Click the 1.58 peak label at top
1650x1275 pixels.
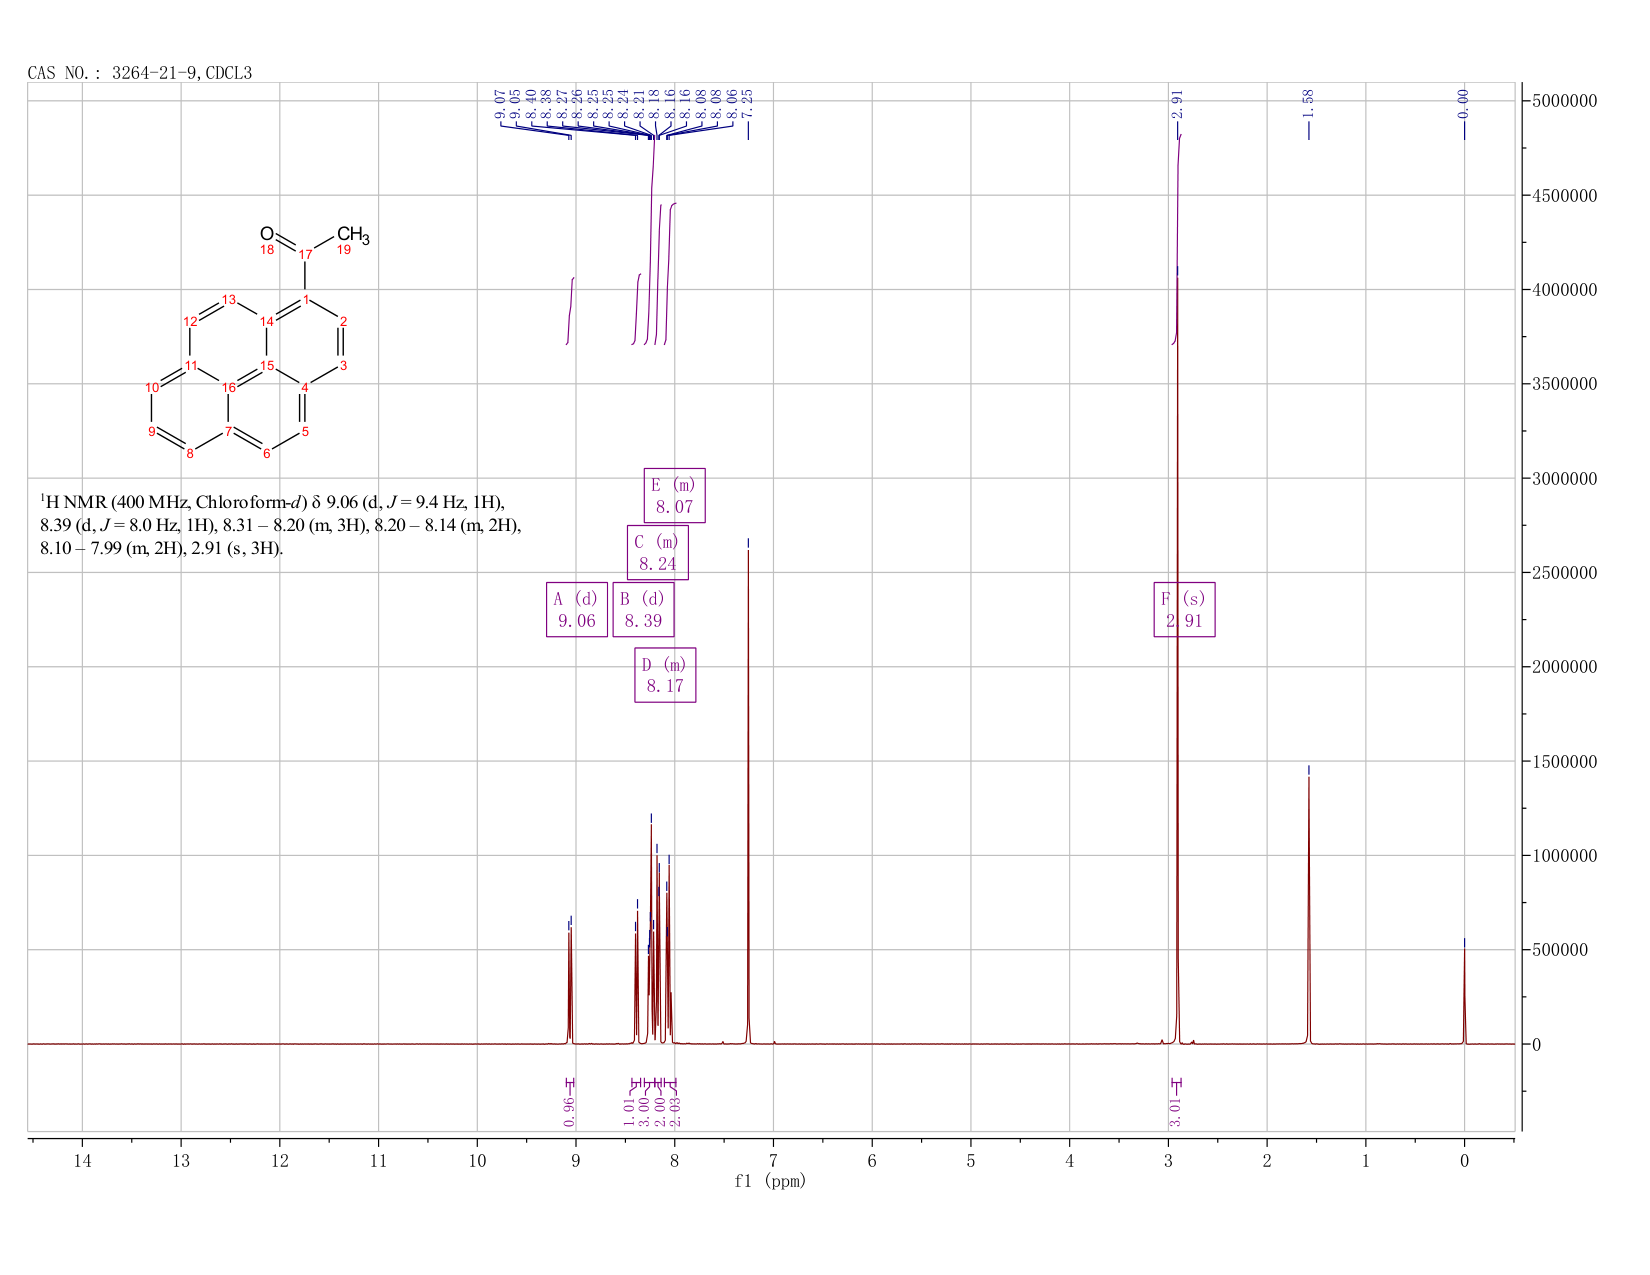1308,104
